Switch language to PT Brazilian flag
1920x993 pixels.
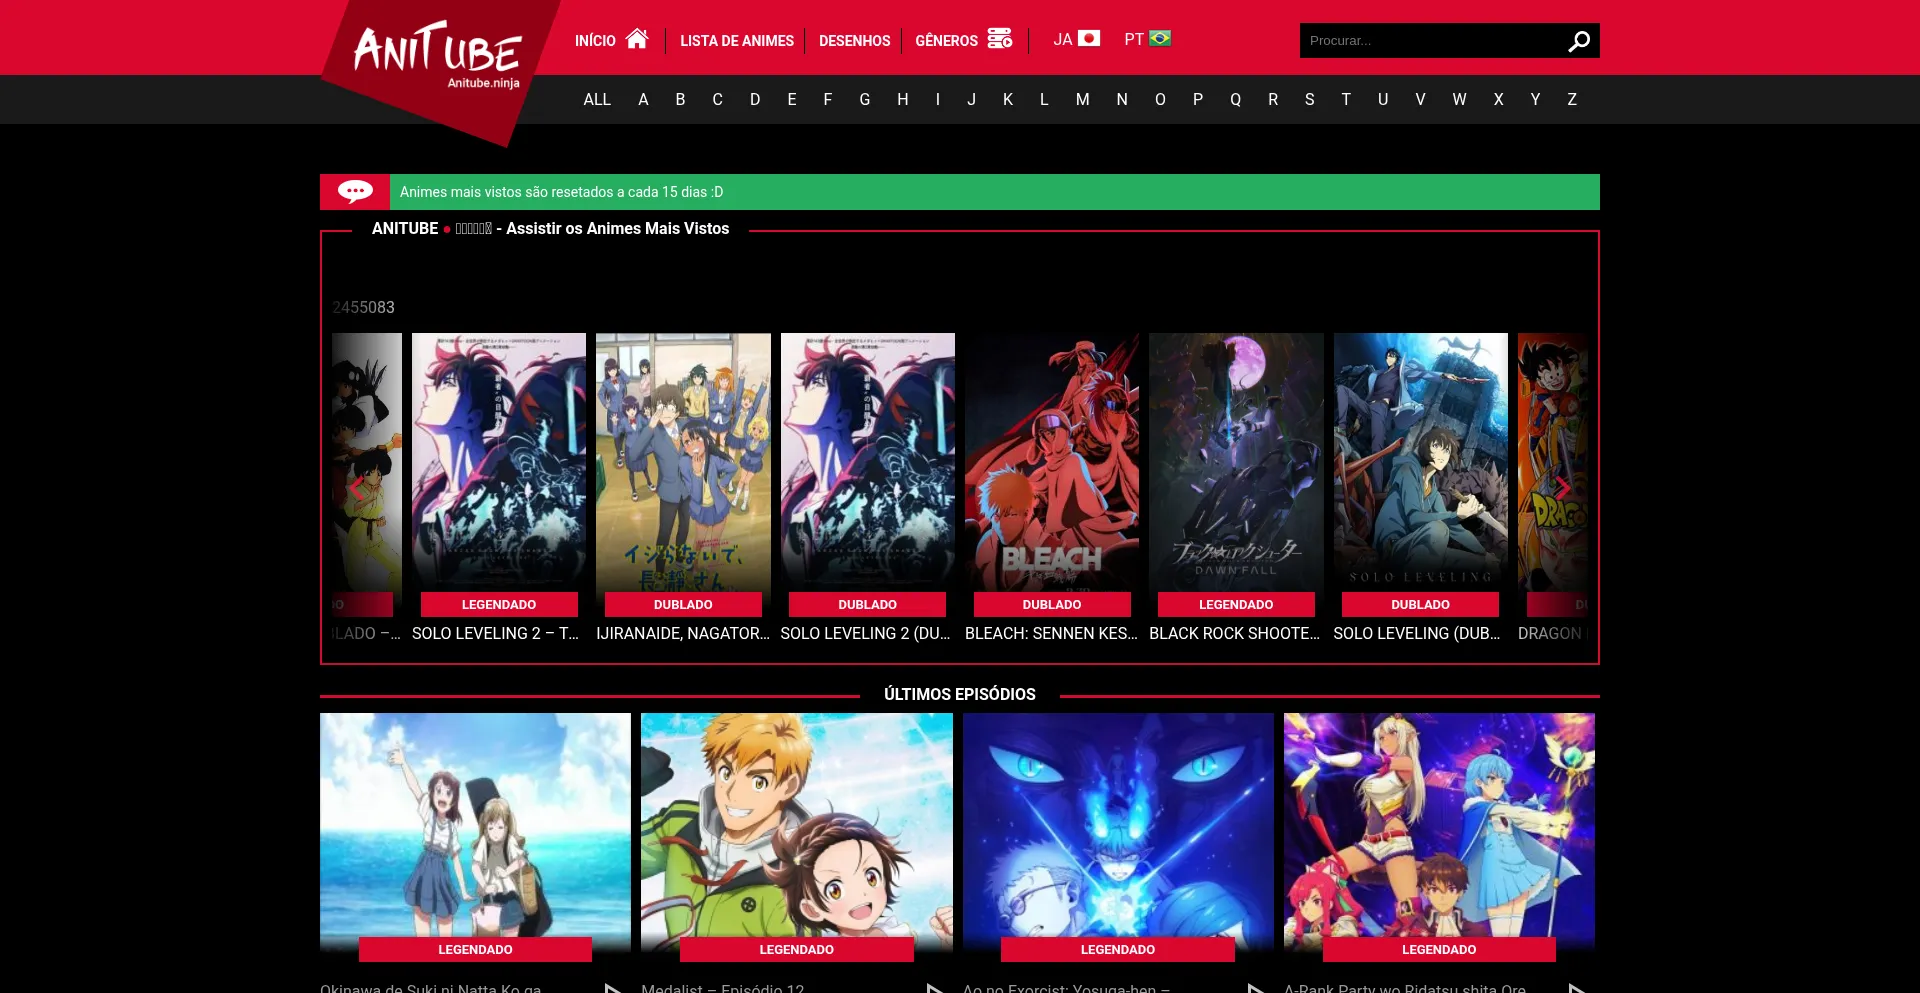click(x=1159, y=39)
